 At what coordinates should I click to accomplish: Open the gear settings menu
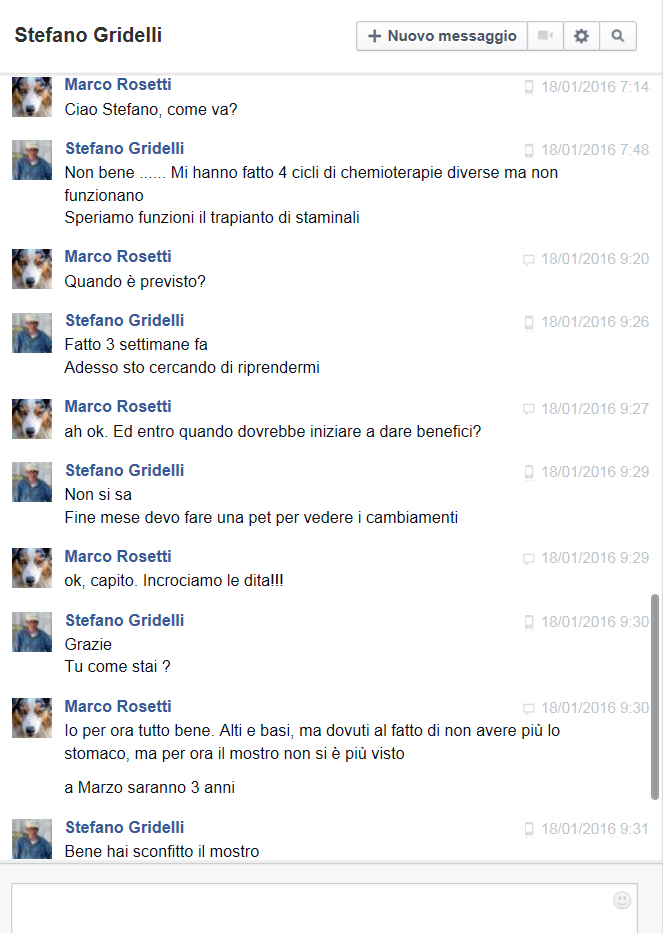(x=581, y=36)
